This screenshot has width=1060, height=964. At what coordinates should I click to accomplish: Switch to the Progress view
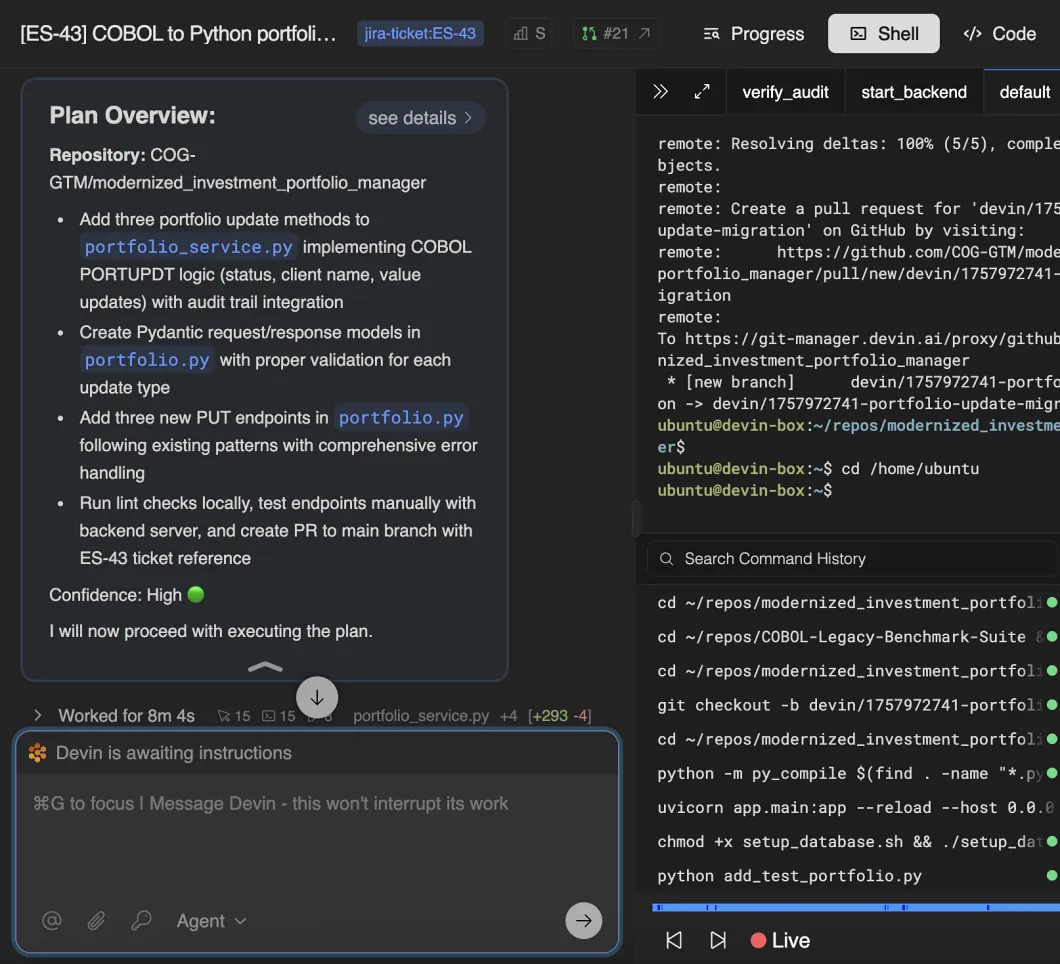(x=753, y=33)
